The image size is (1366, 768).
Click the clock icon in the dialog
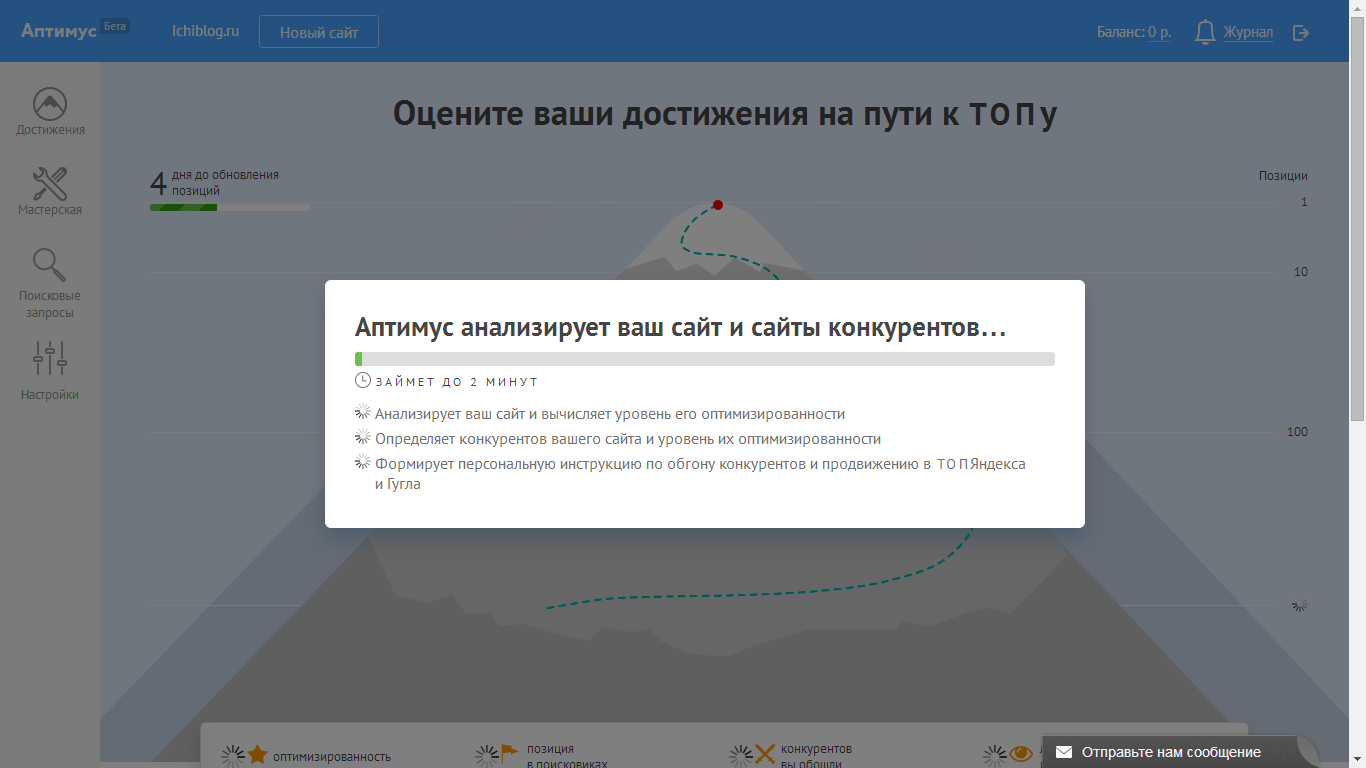[x=363, y=380]
